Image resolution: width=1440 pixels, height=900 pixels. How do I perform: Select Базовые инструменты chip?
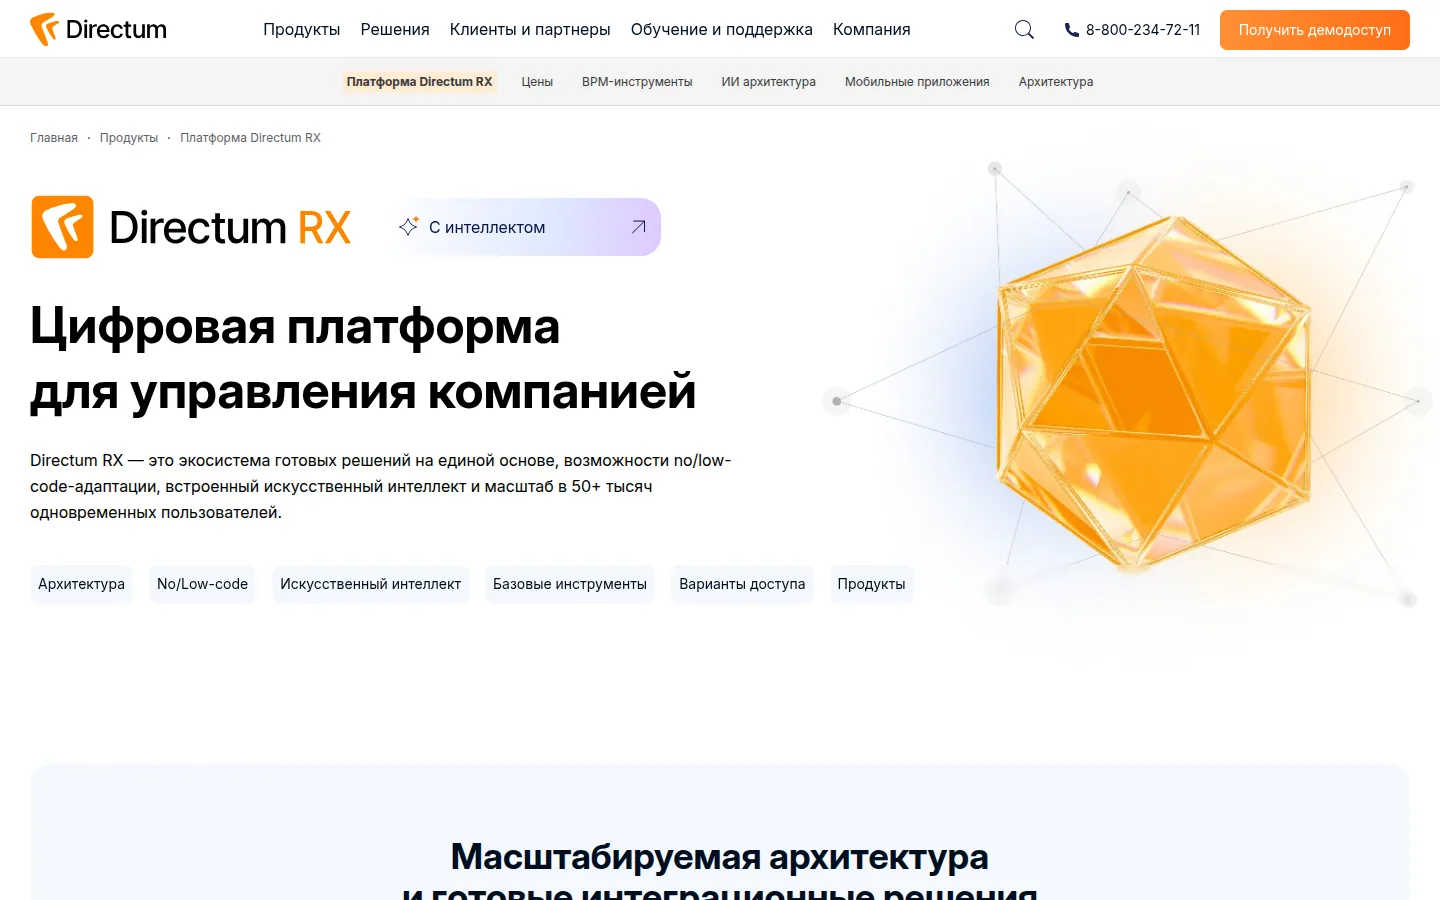pos(570,584)
